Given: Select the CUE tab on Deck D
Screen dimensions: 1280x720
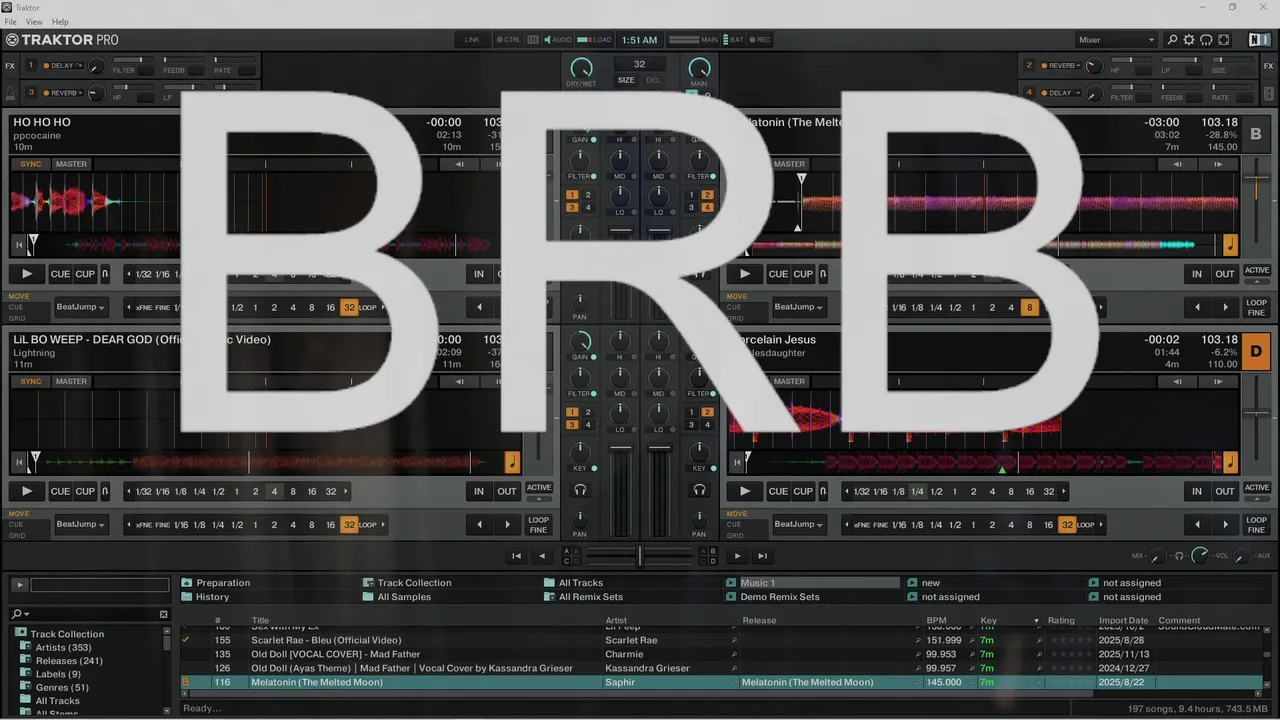Looking at the screenshot, I should coord(734,524).
